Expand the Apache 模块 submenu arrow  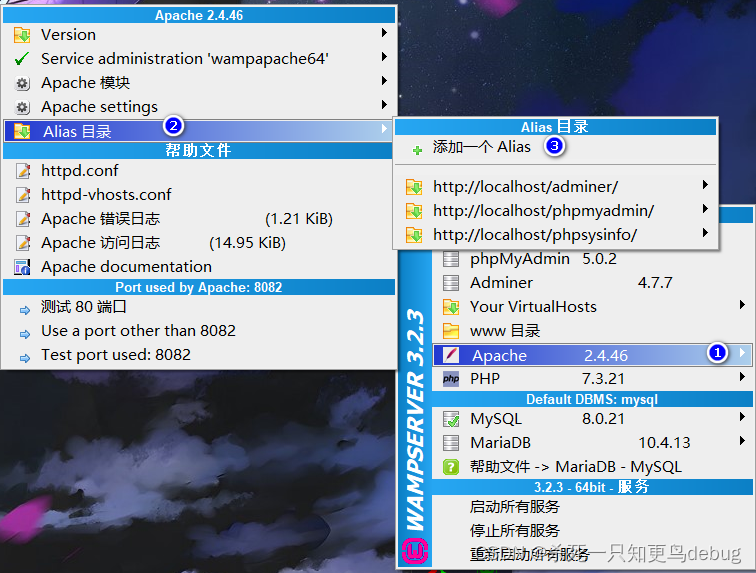pos(384,81)
